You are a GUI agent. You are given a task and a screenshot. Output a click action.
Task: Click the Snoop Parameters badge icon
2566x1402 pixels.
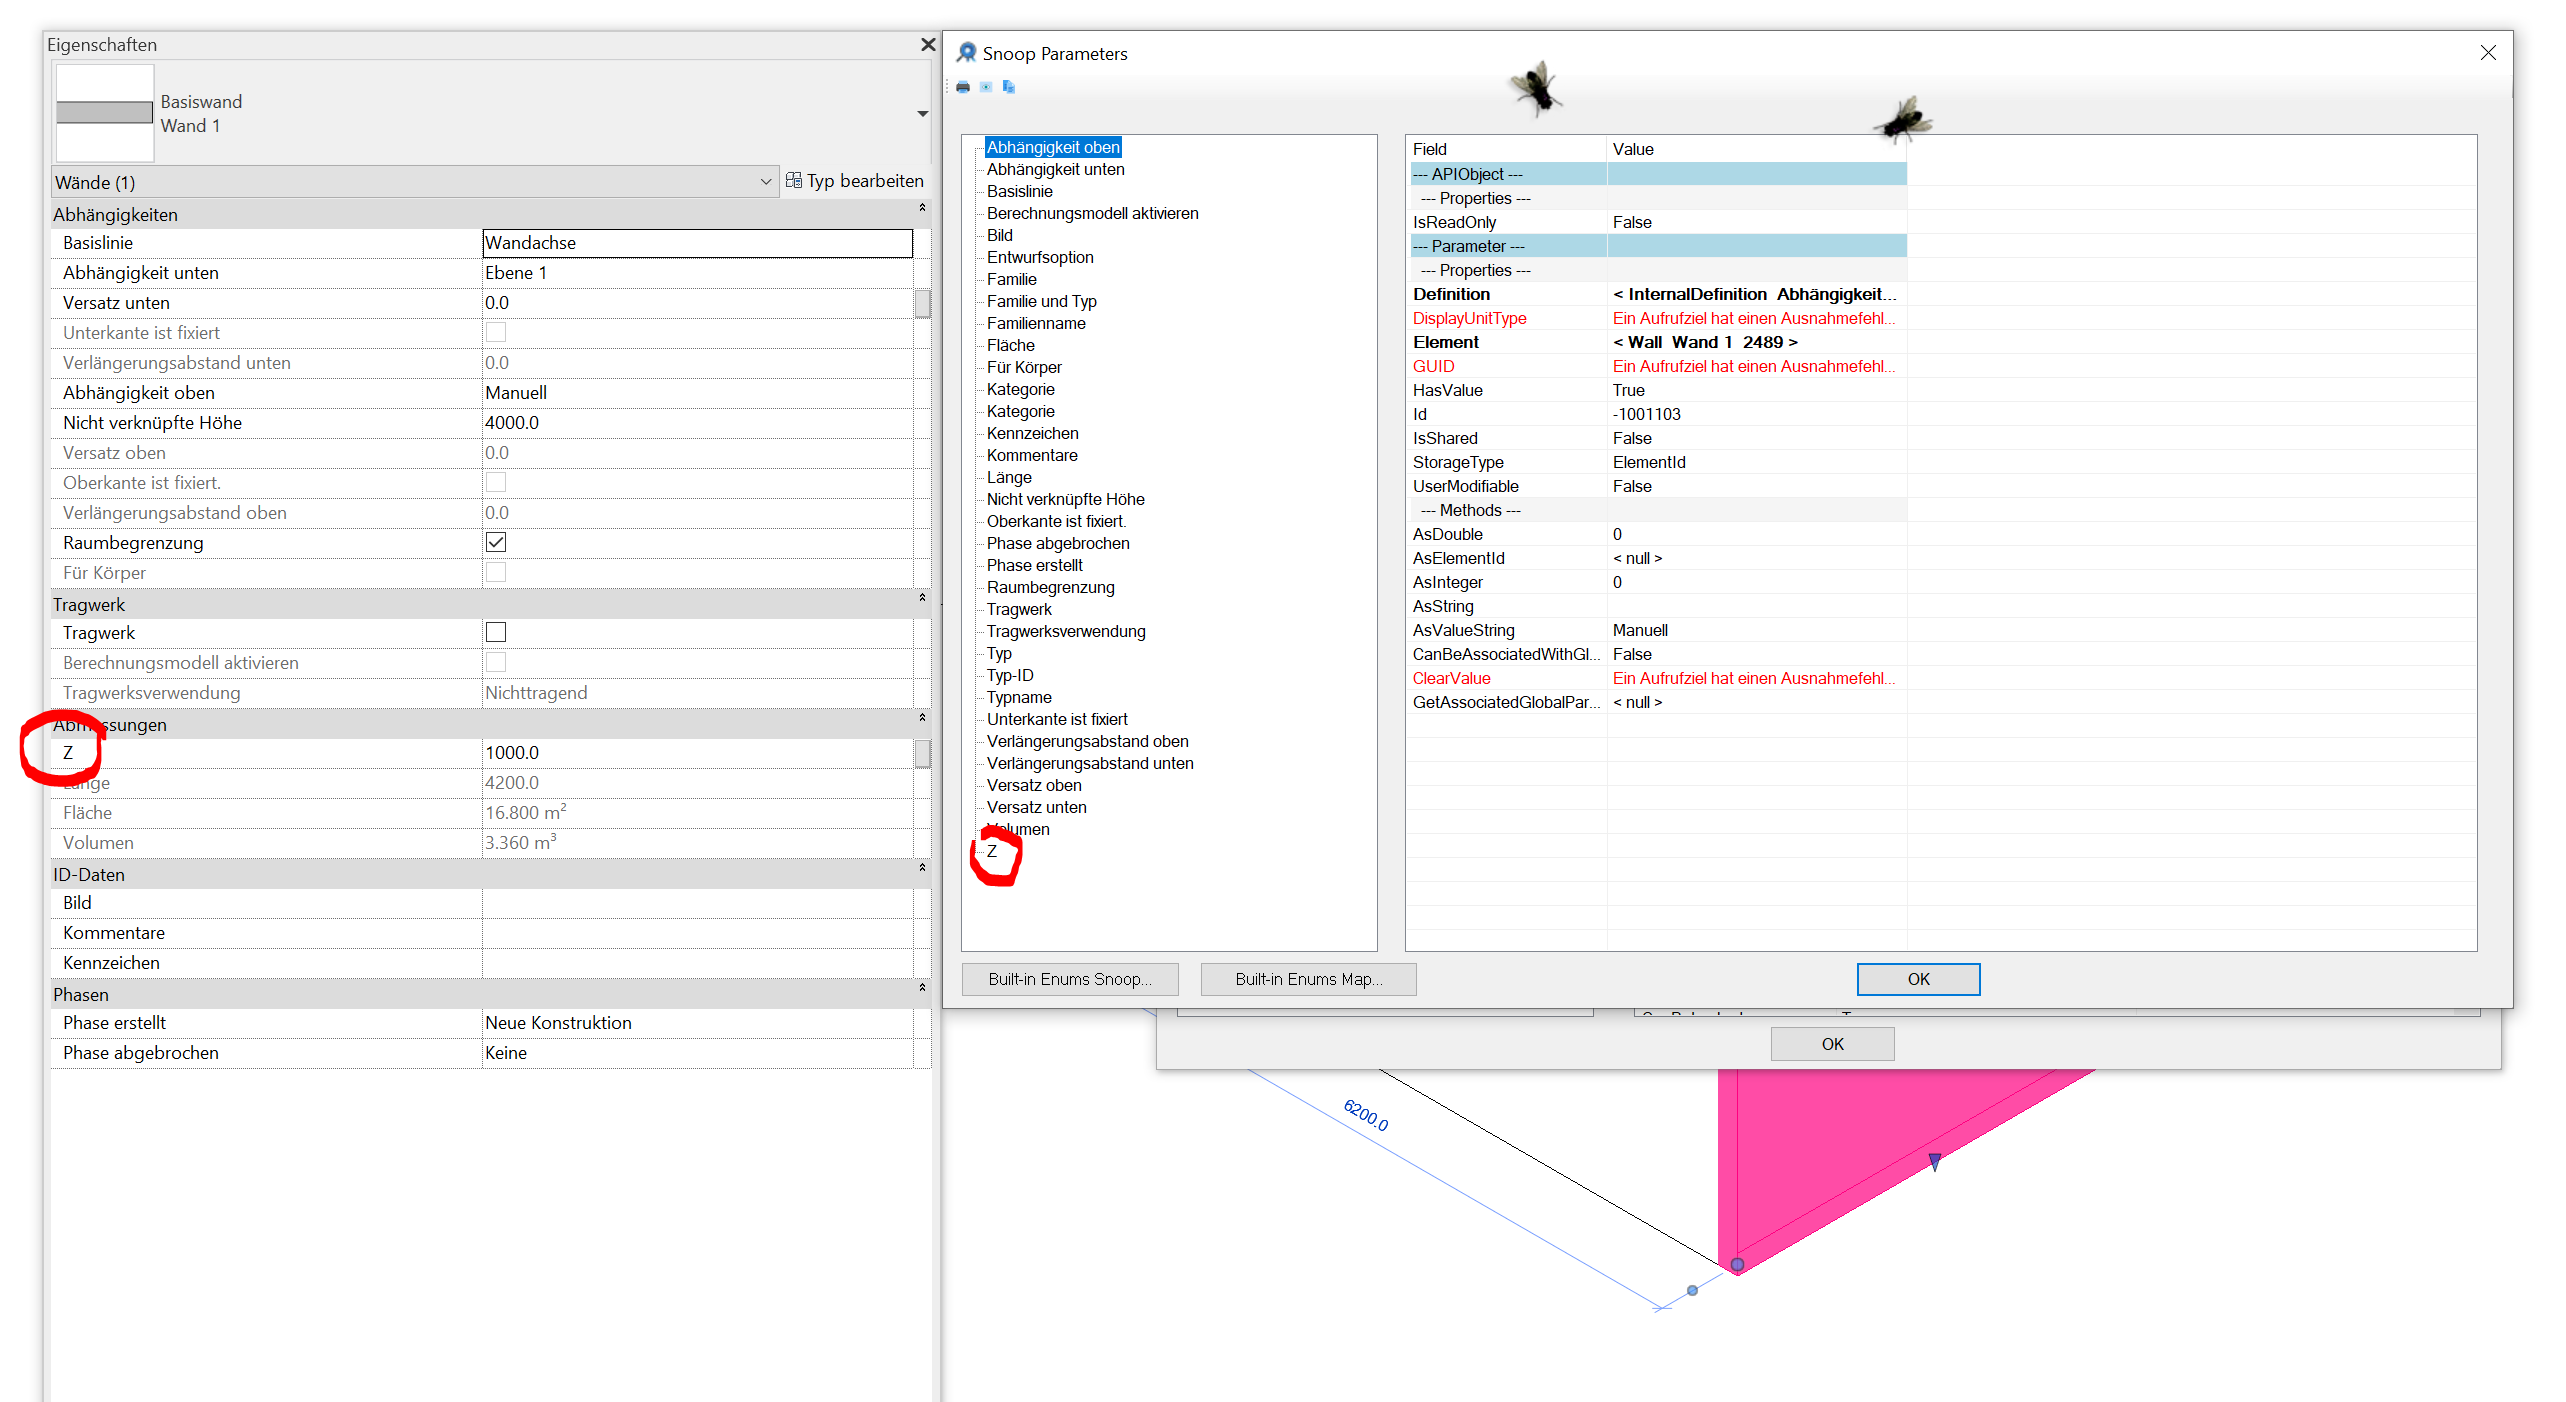pos(967,52)
